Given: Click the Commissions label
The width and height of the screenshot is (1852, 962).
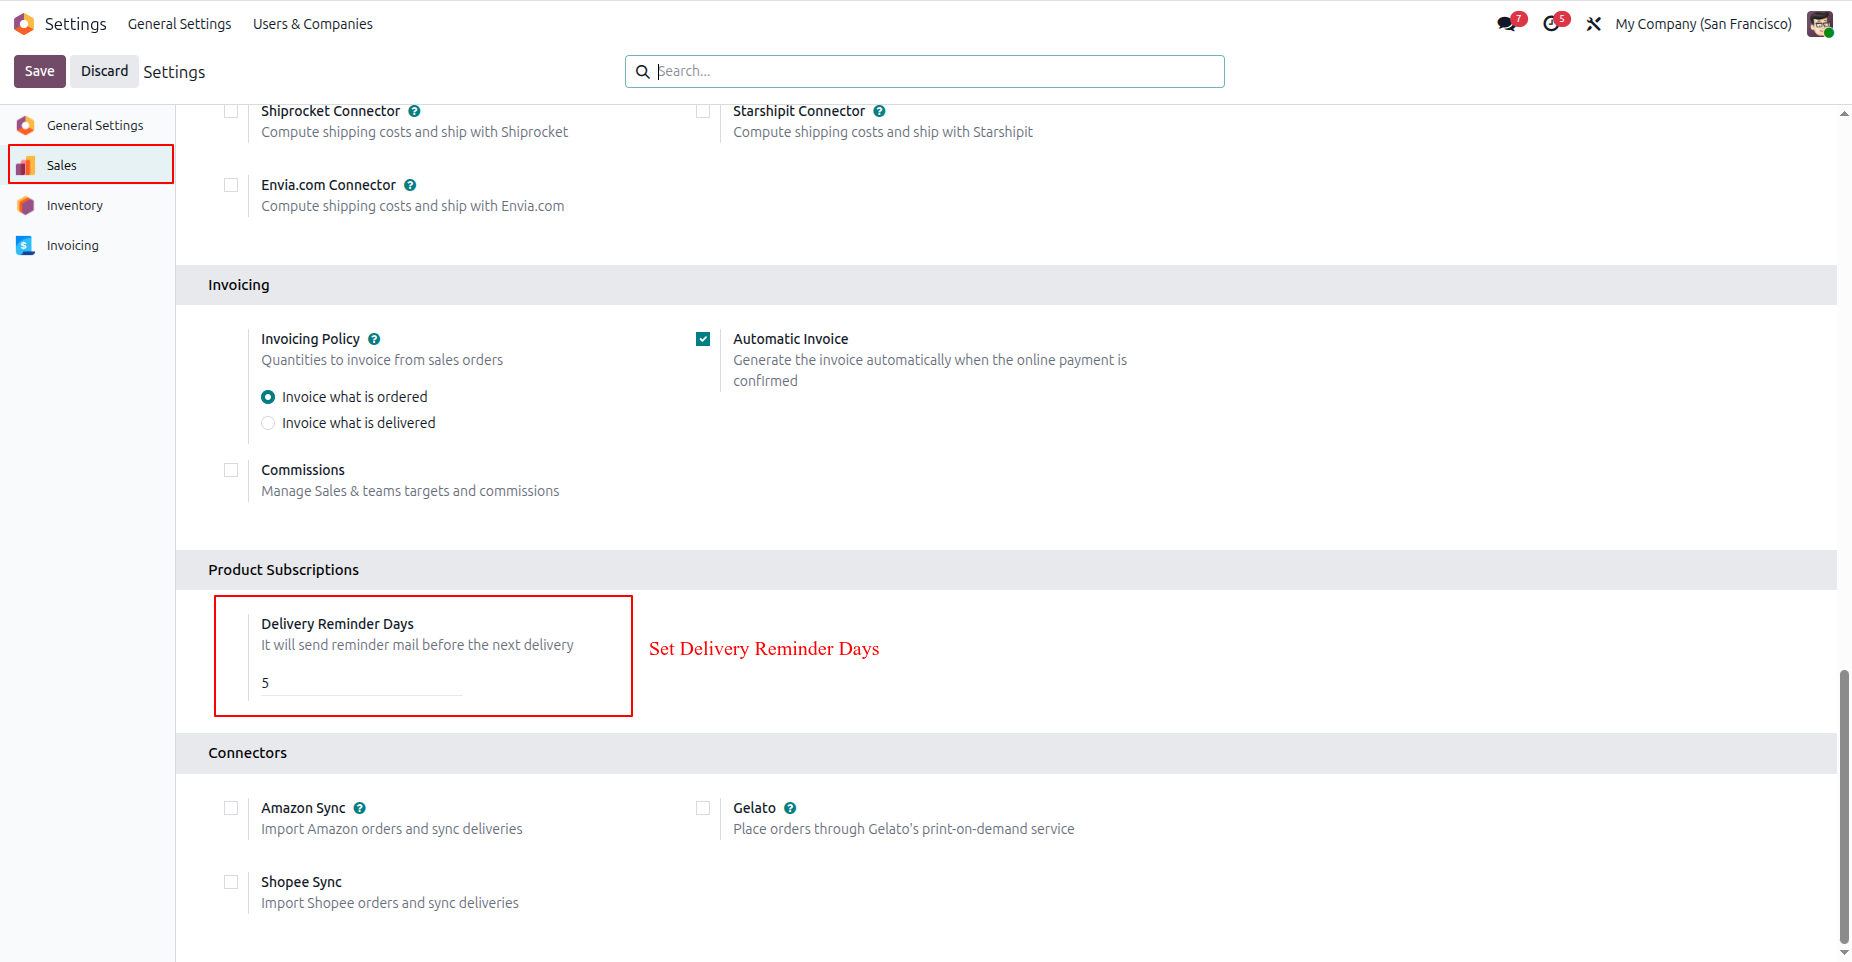Looking at the screenshot, I should (303, 470).
